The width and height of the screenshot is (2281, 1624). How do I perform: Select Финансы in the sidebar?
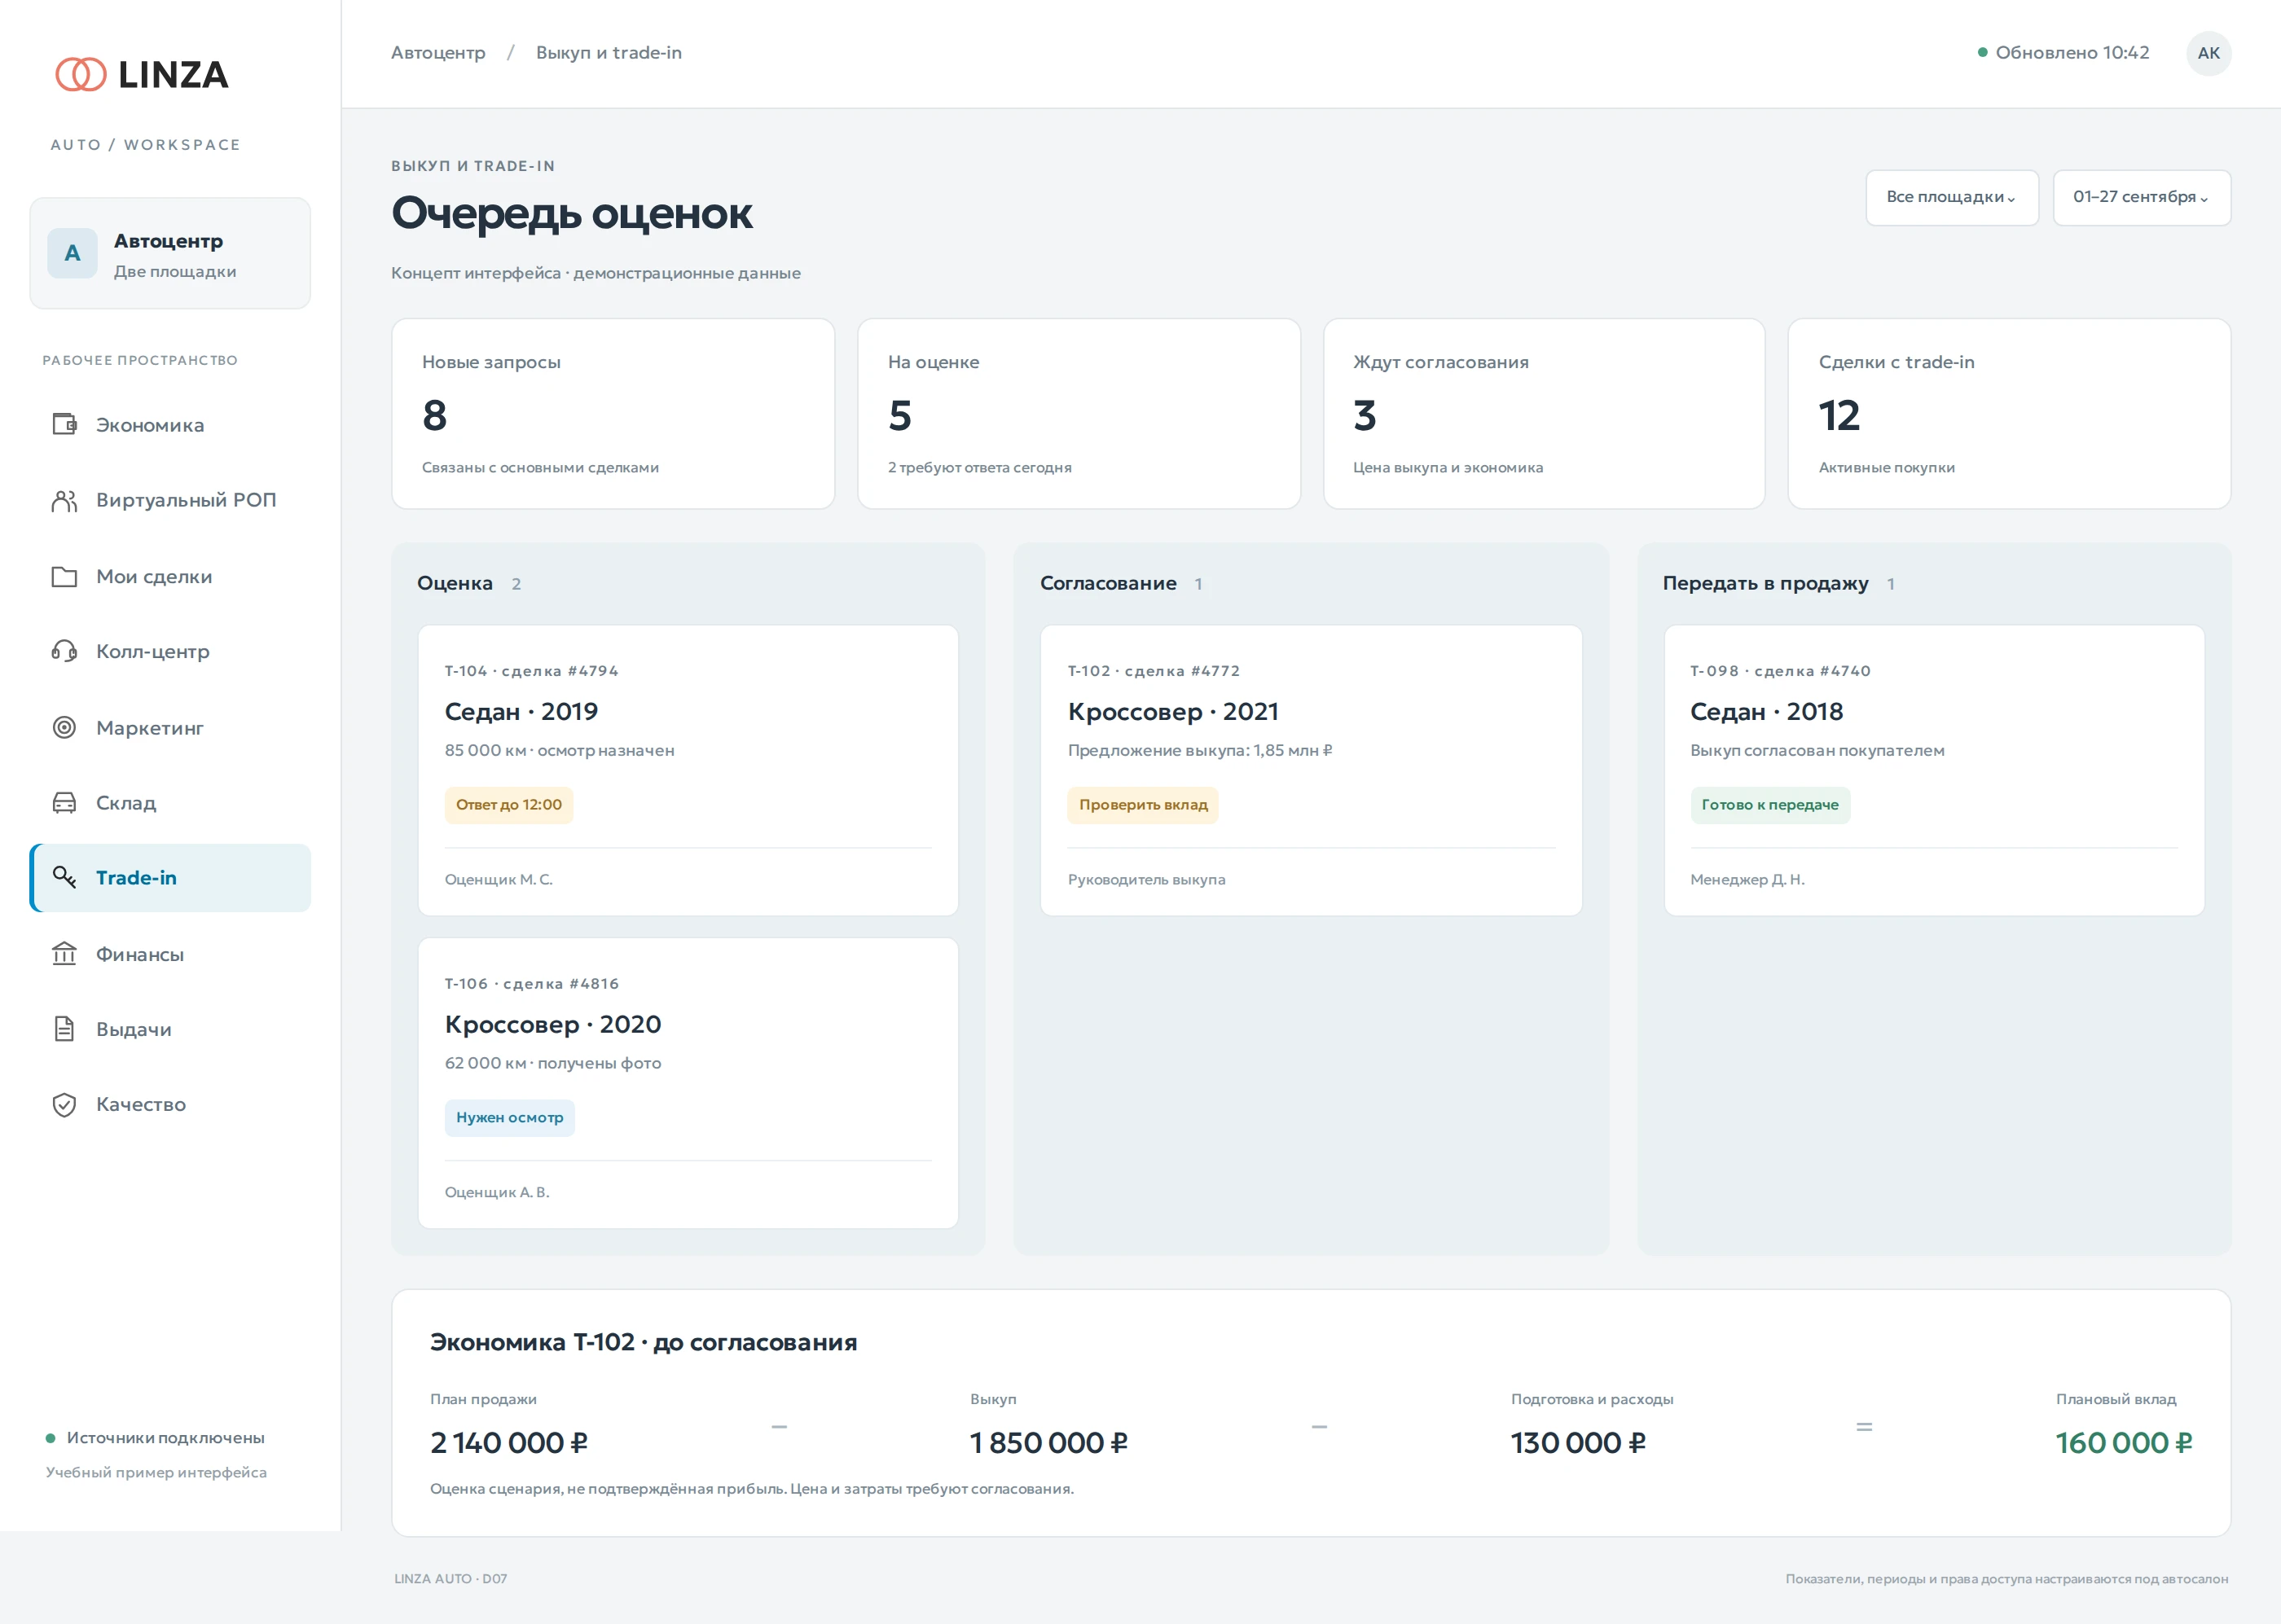(170, 954)
